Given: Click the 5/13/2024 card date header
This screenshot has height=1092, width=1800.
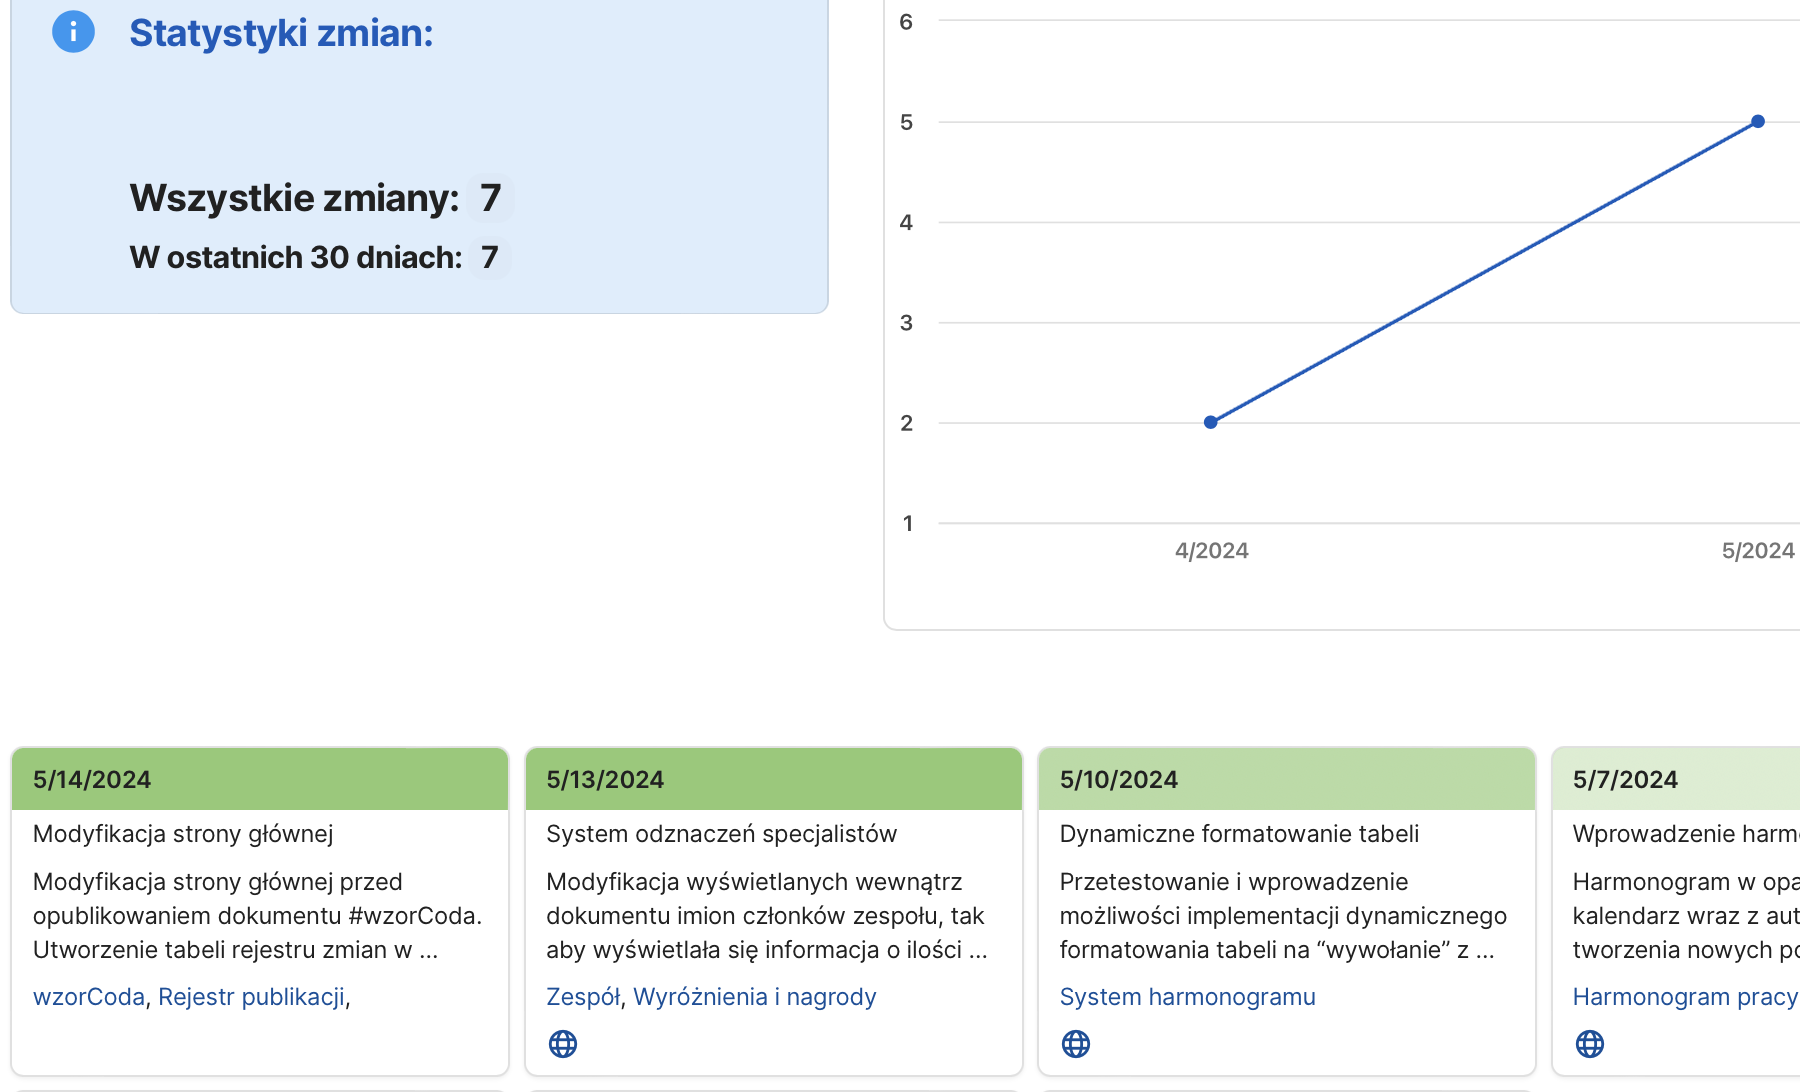Looking at the screenshot, I should (773, 779).
